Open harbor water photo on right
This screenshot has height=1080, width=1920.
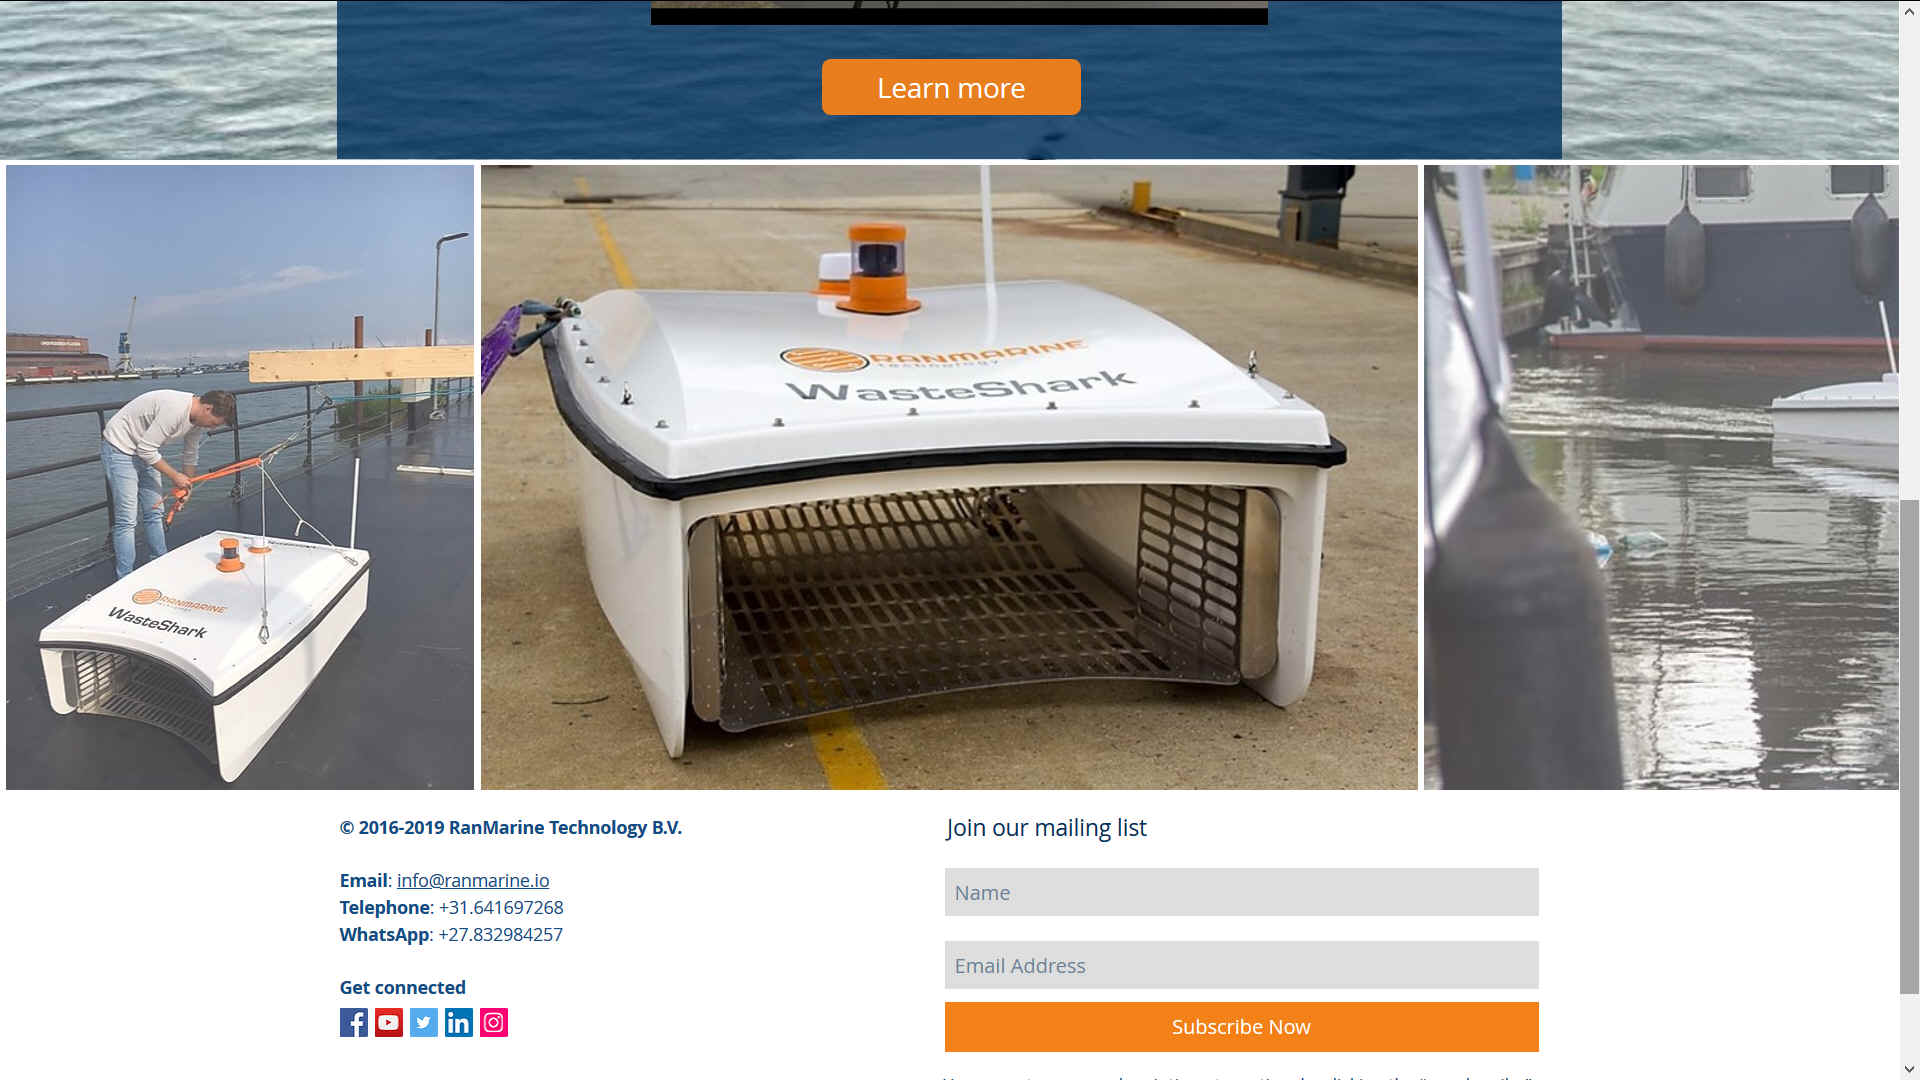[x=1661, y=477]
